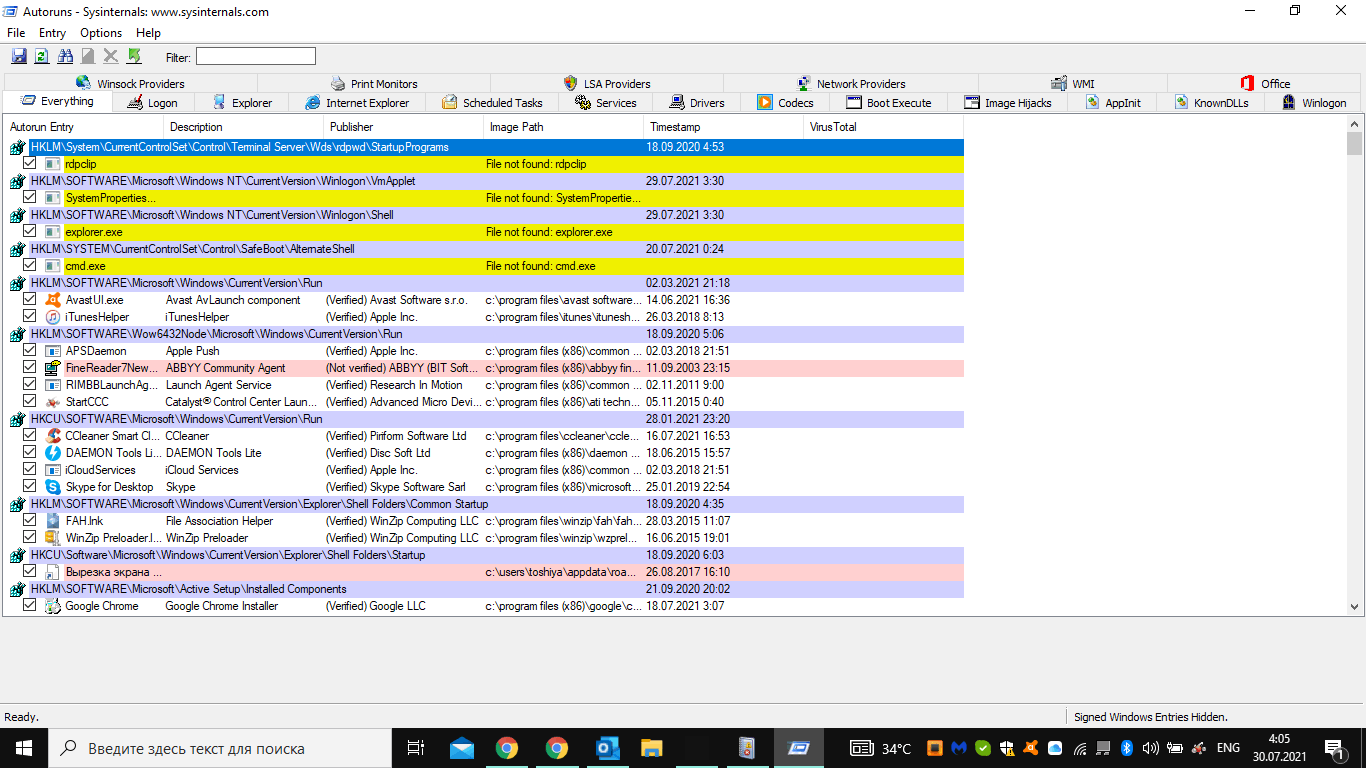Click the StartCCC entry icon
1366x768 pixels.
(53, 402)
